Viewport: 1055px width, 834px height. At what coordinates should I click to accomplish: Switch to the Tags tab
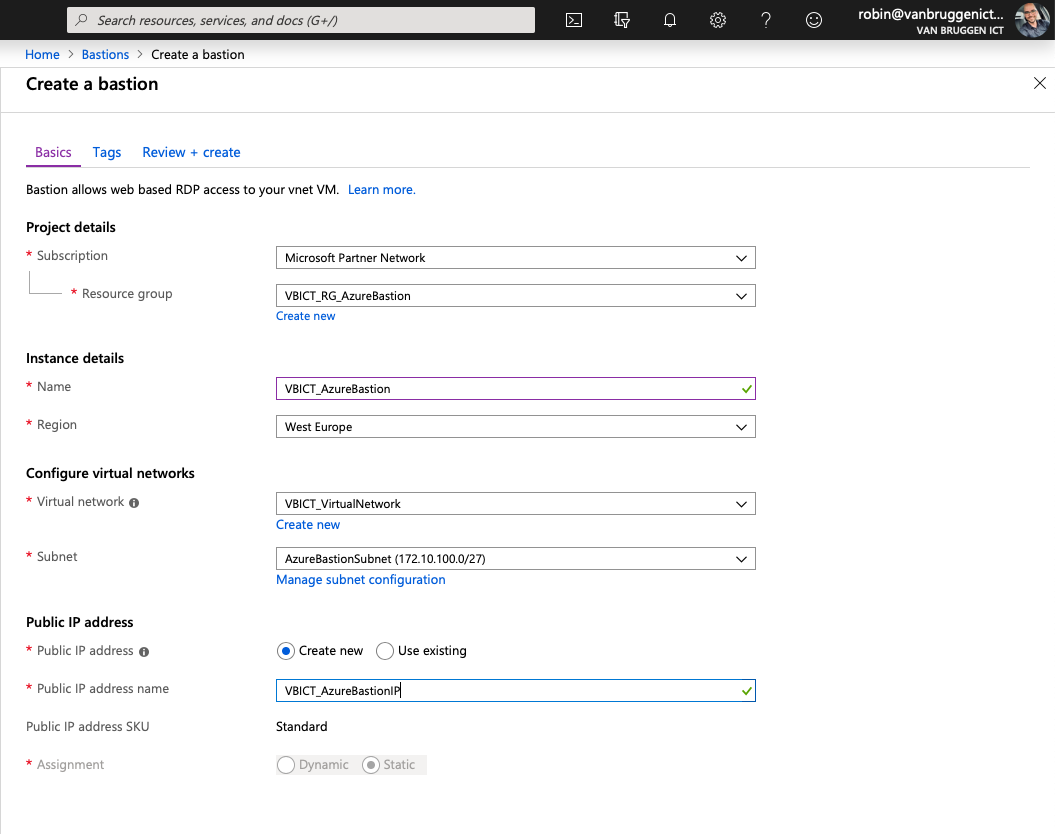pos(106,152)
